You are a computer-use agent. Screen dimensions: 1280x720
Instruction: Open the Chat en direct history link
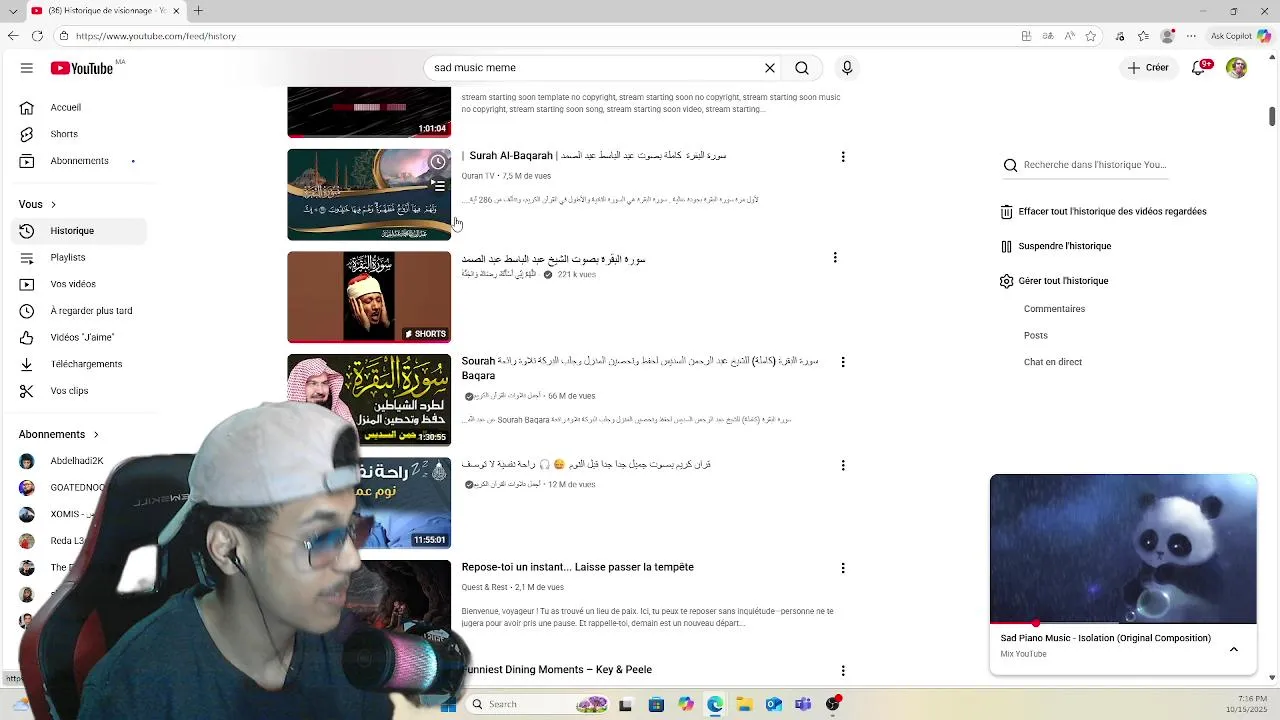(x=1053, y=362)
